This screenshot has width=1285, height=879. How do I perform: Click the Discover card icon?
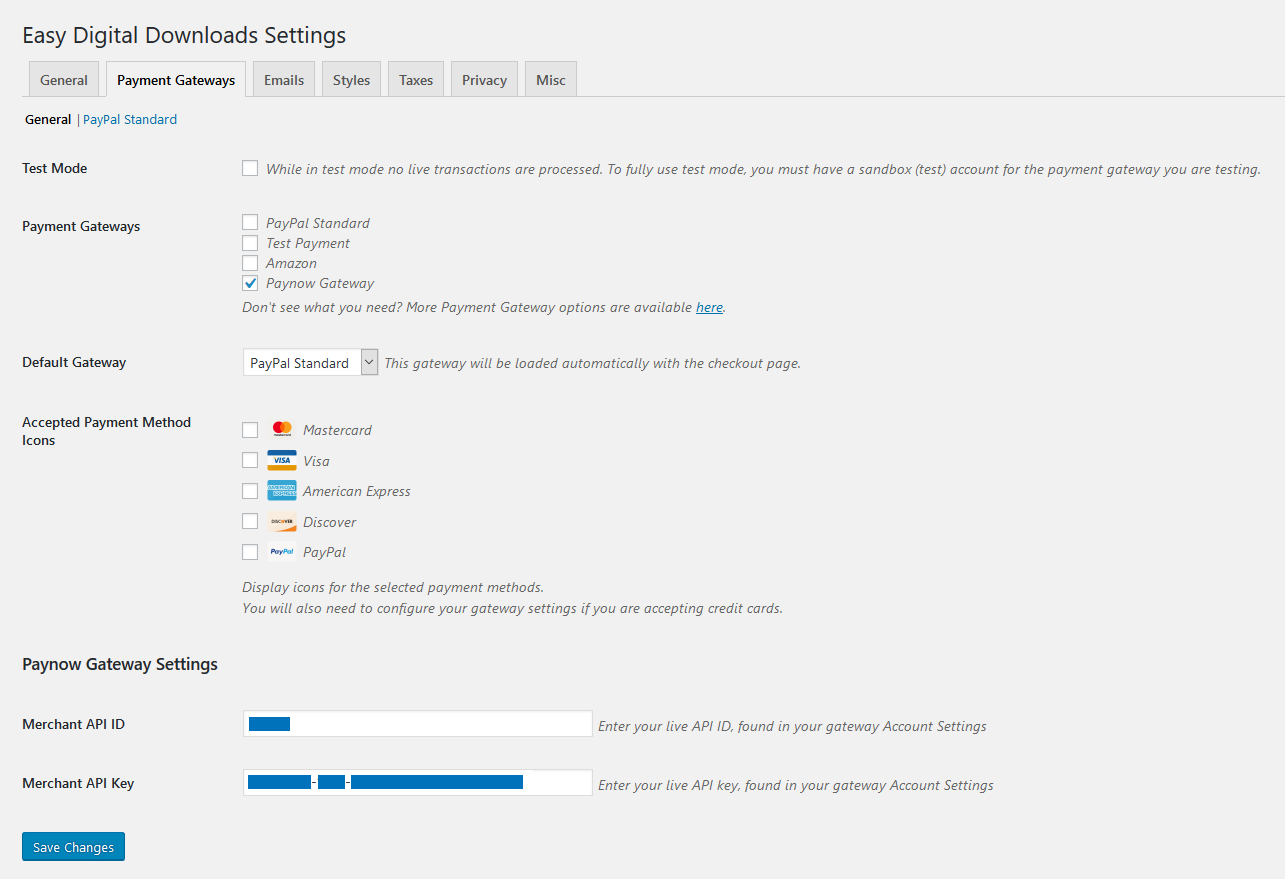(282, 521)
